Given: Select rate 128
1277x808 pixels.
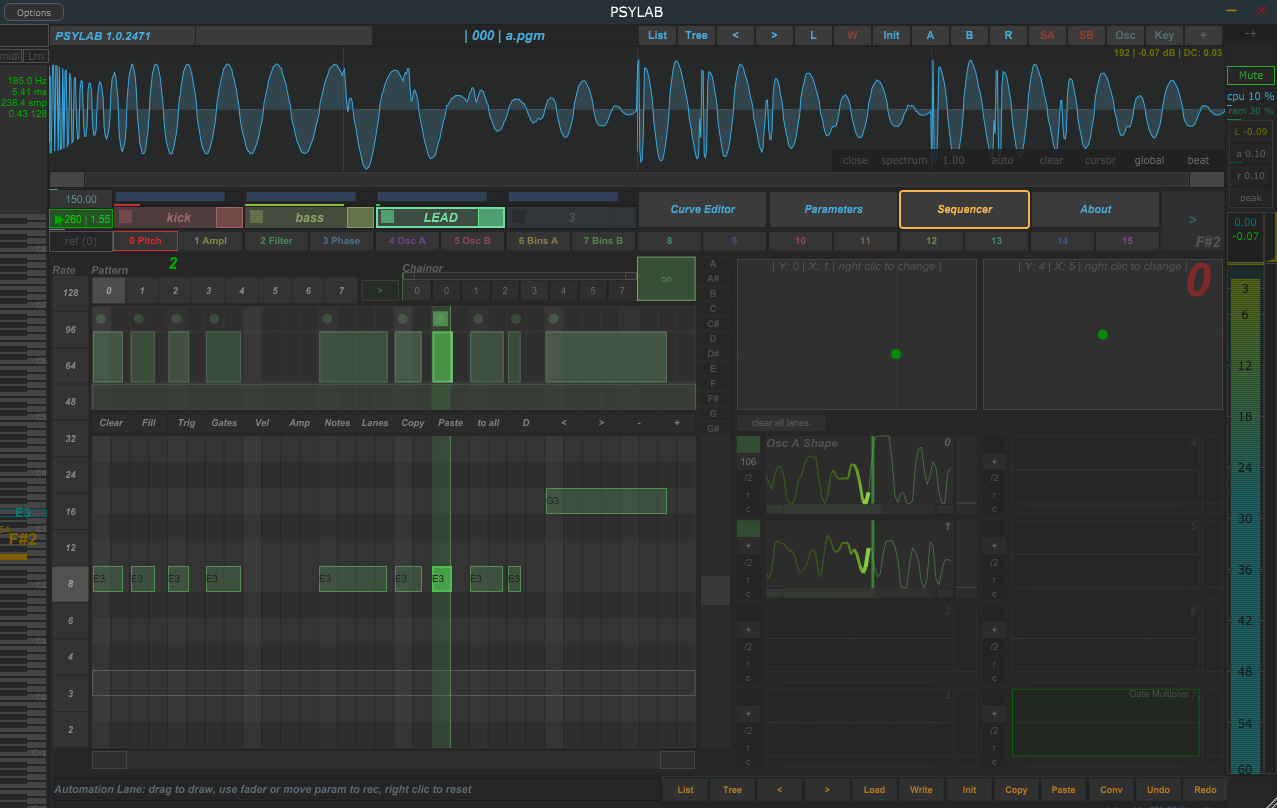Looking at the screenshot, I should point(70,291).
